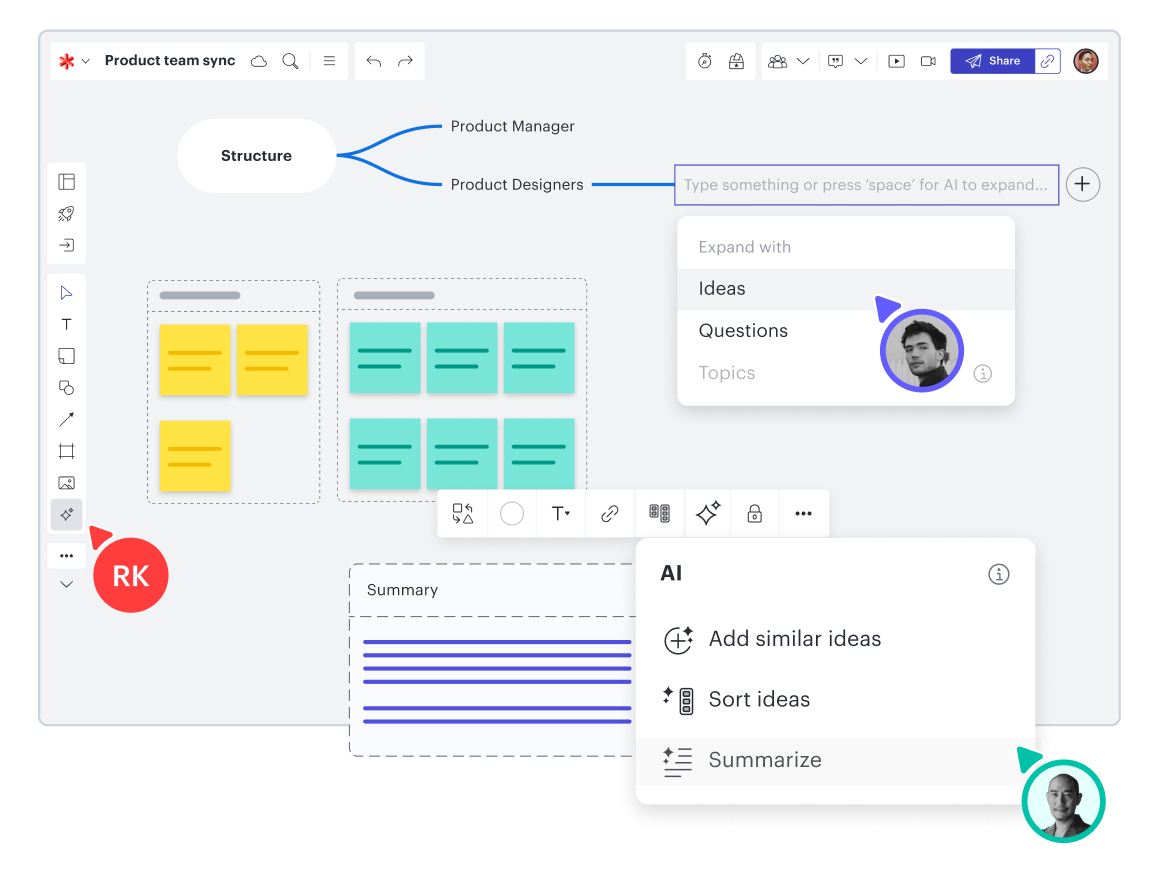The width and height of the screenshot is (1160, 870).
Task: Click the timer icon in top bar
Action: coord(705,61)
